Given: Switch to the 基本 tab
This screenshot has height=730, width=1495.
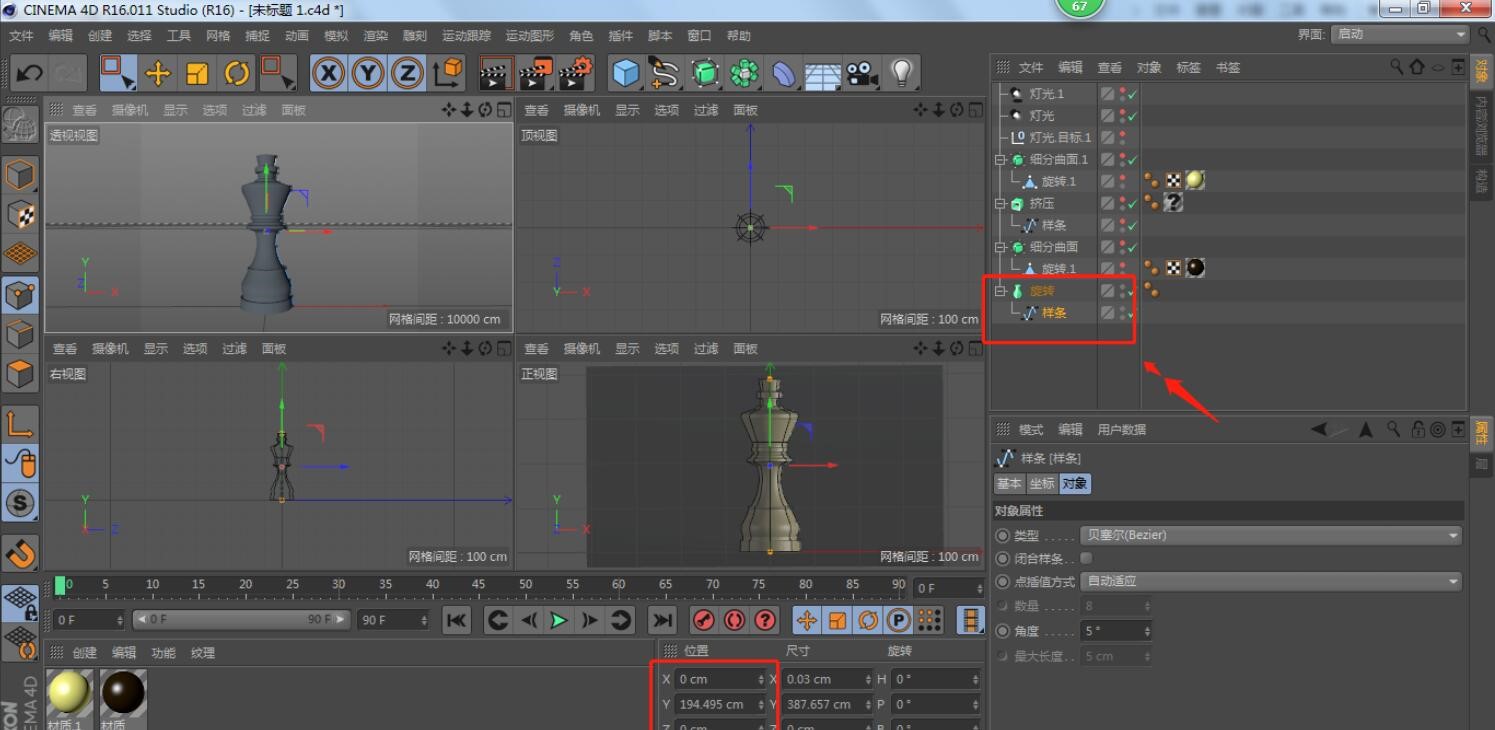Looking at the screenshot, I should tap(1009, 483).
